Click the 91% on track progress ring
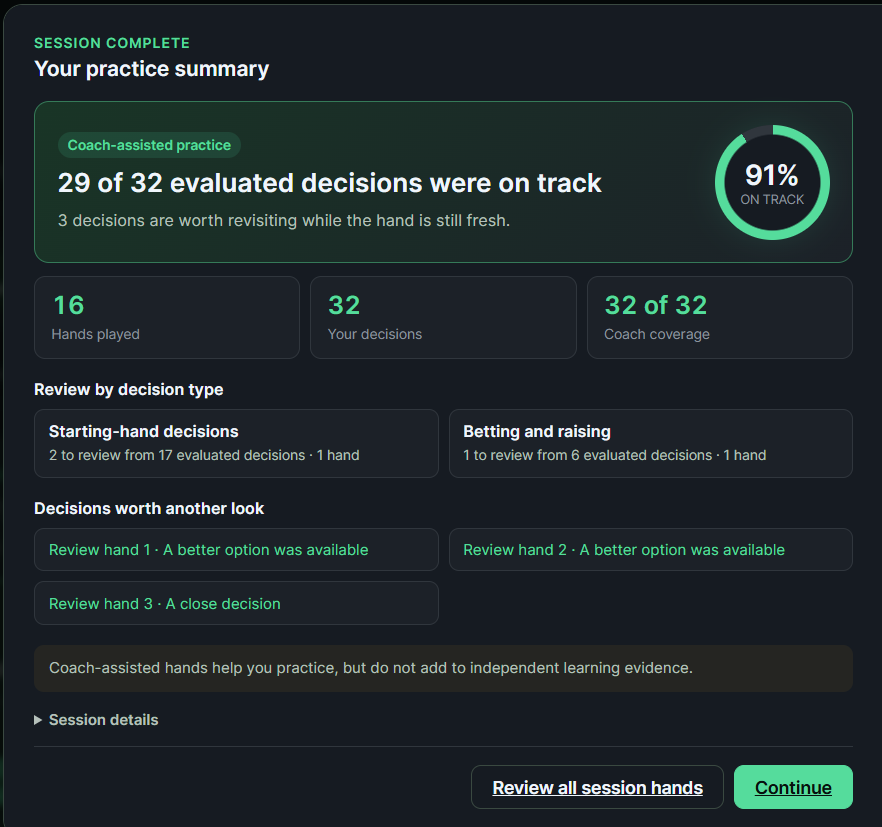The image size is (882, 827). (772, 182)
